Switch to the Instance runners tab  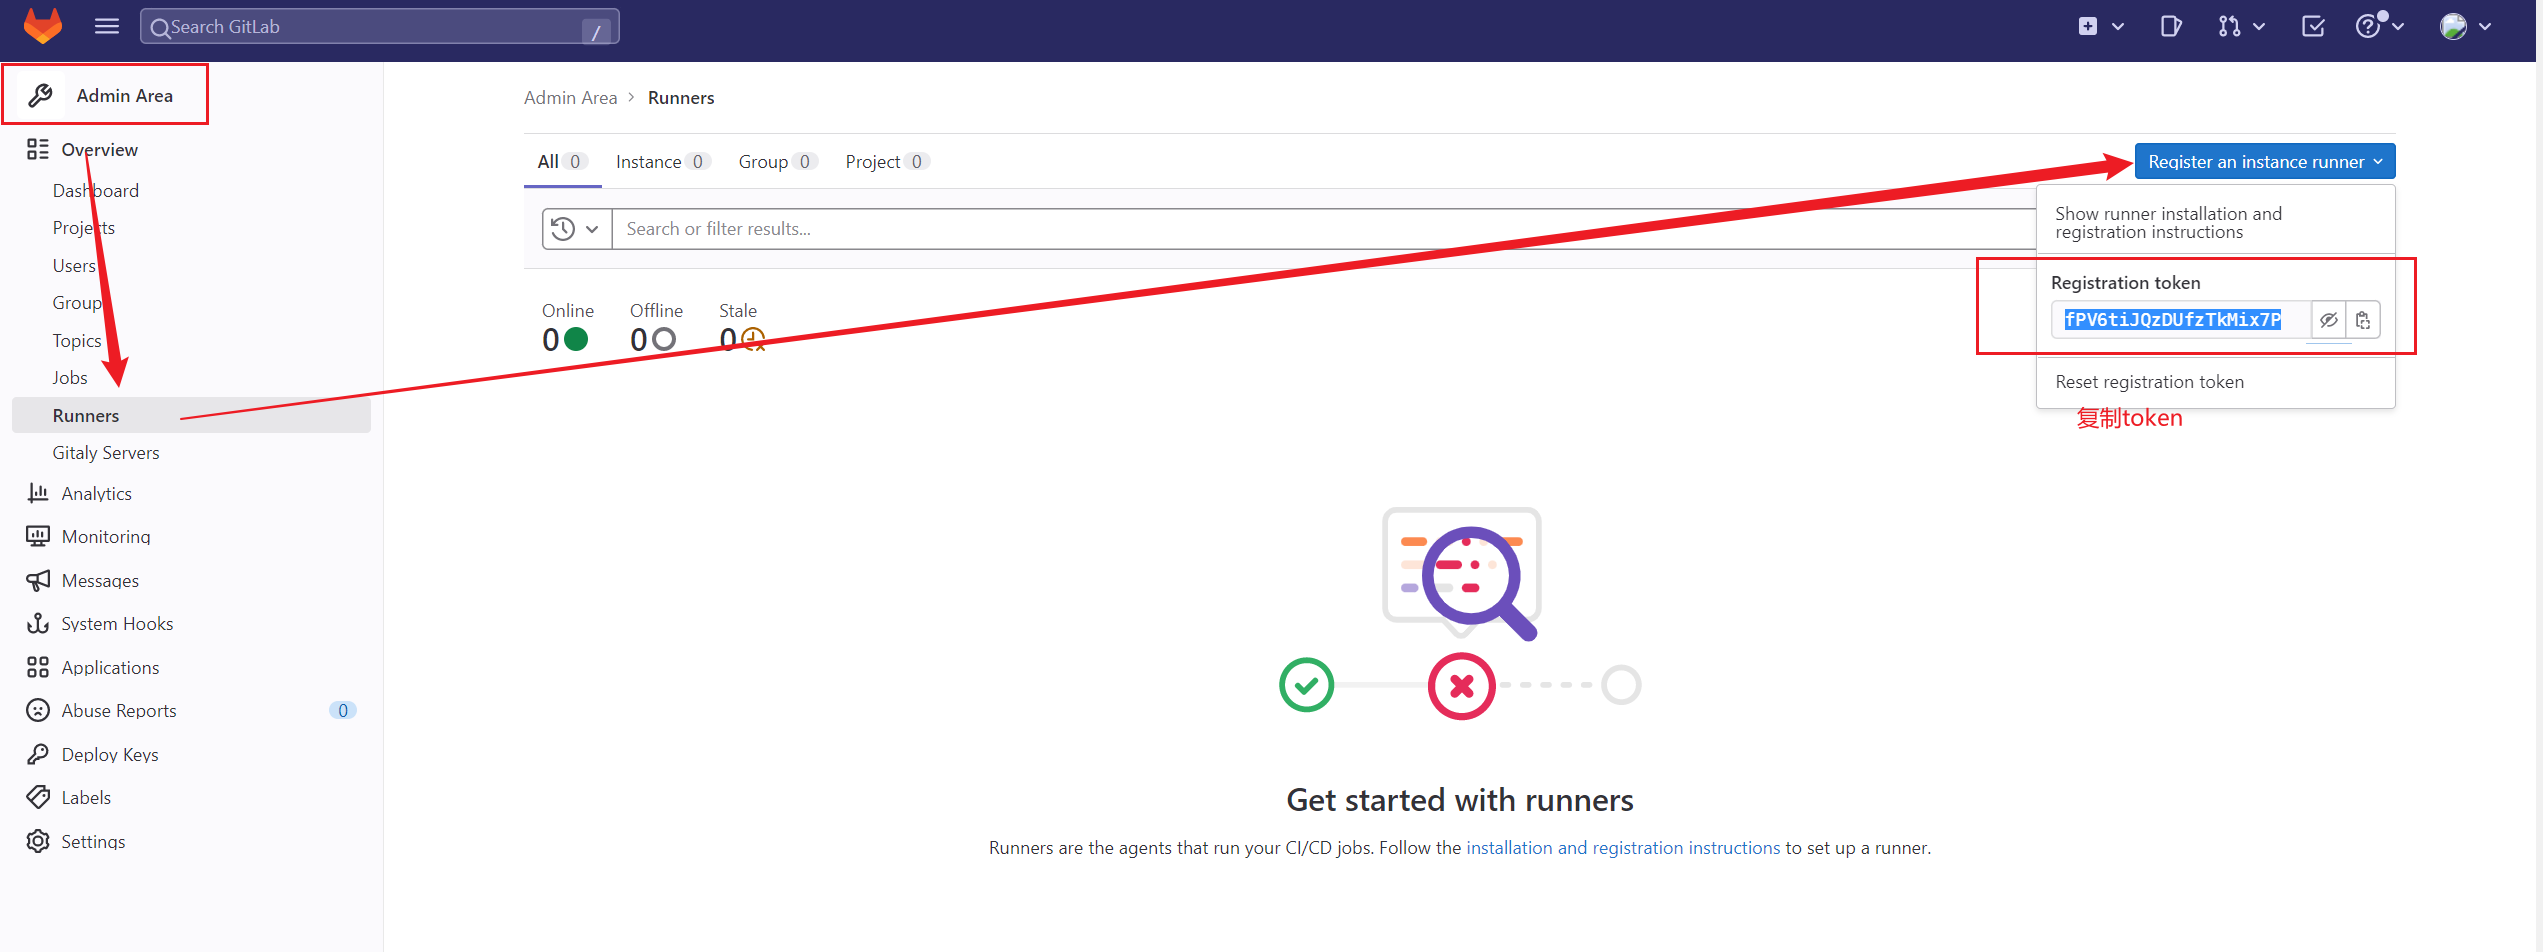[650, 161]
